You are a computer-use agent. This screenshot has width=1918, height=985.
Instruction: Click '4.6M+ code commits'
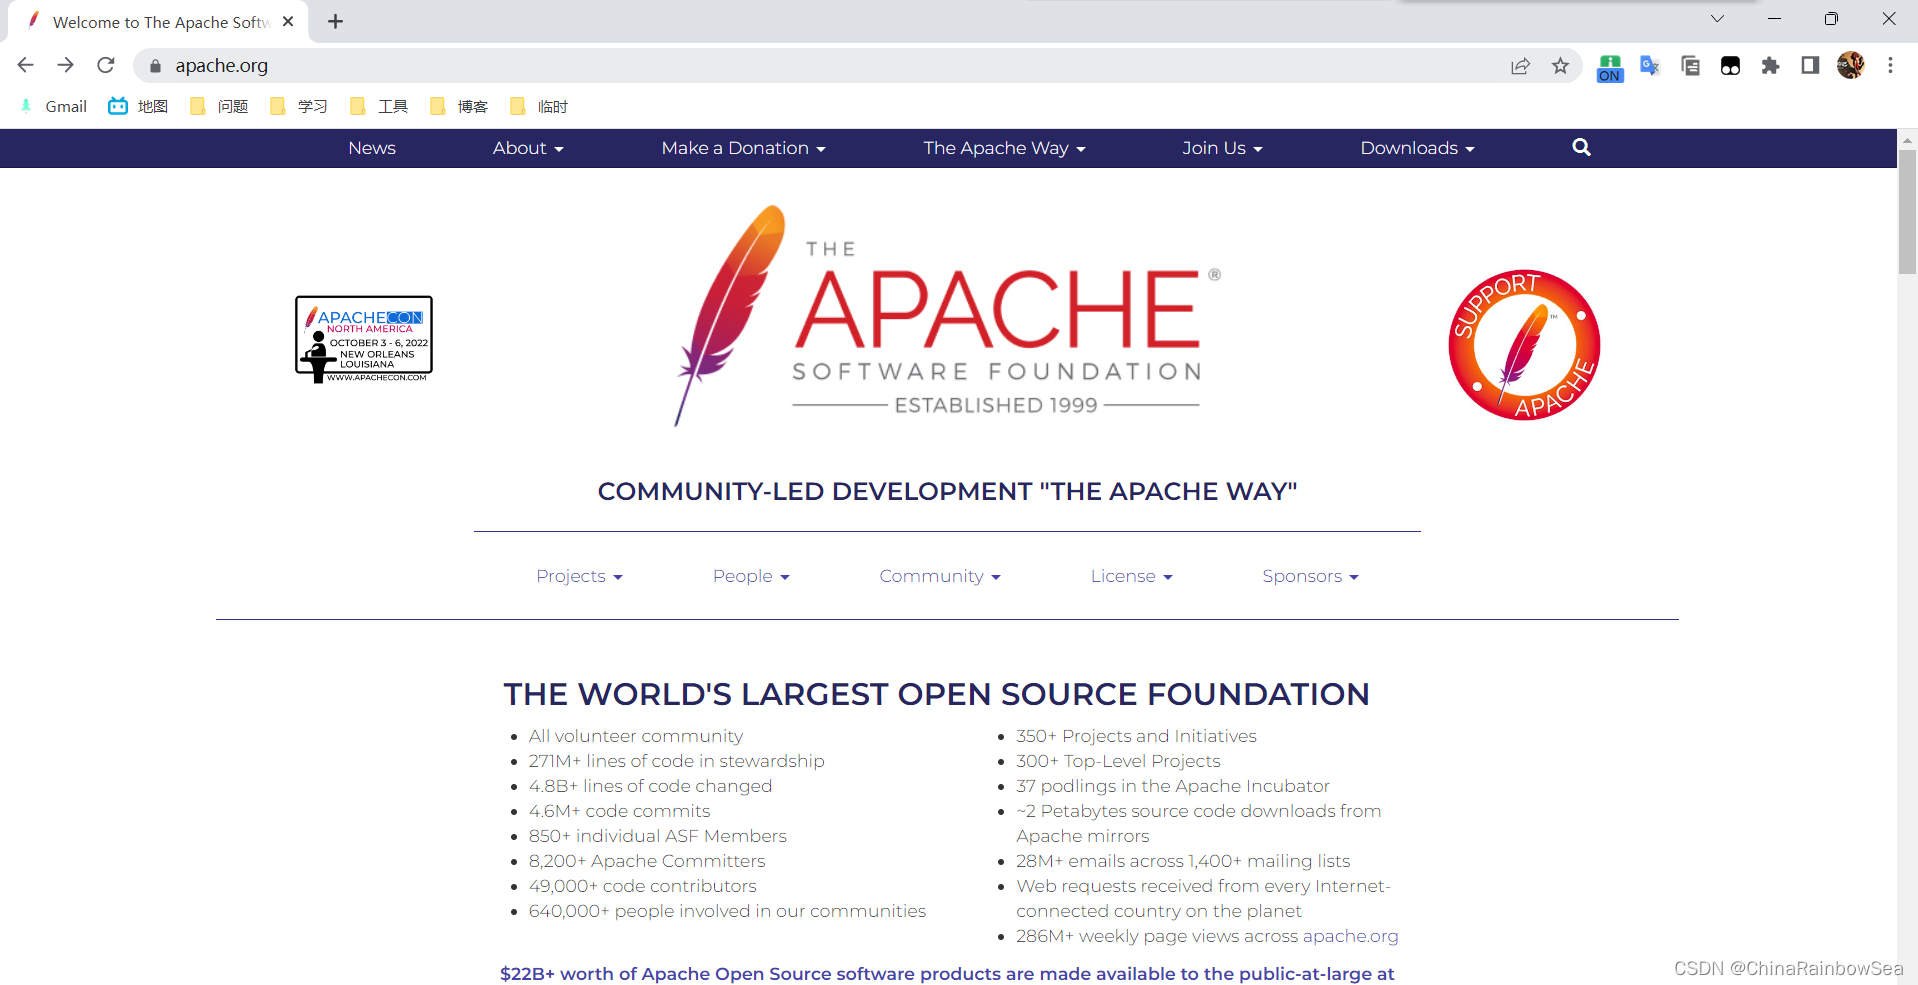click(x=619, y=811)
